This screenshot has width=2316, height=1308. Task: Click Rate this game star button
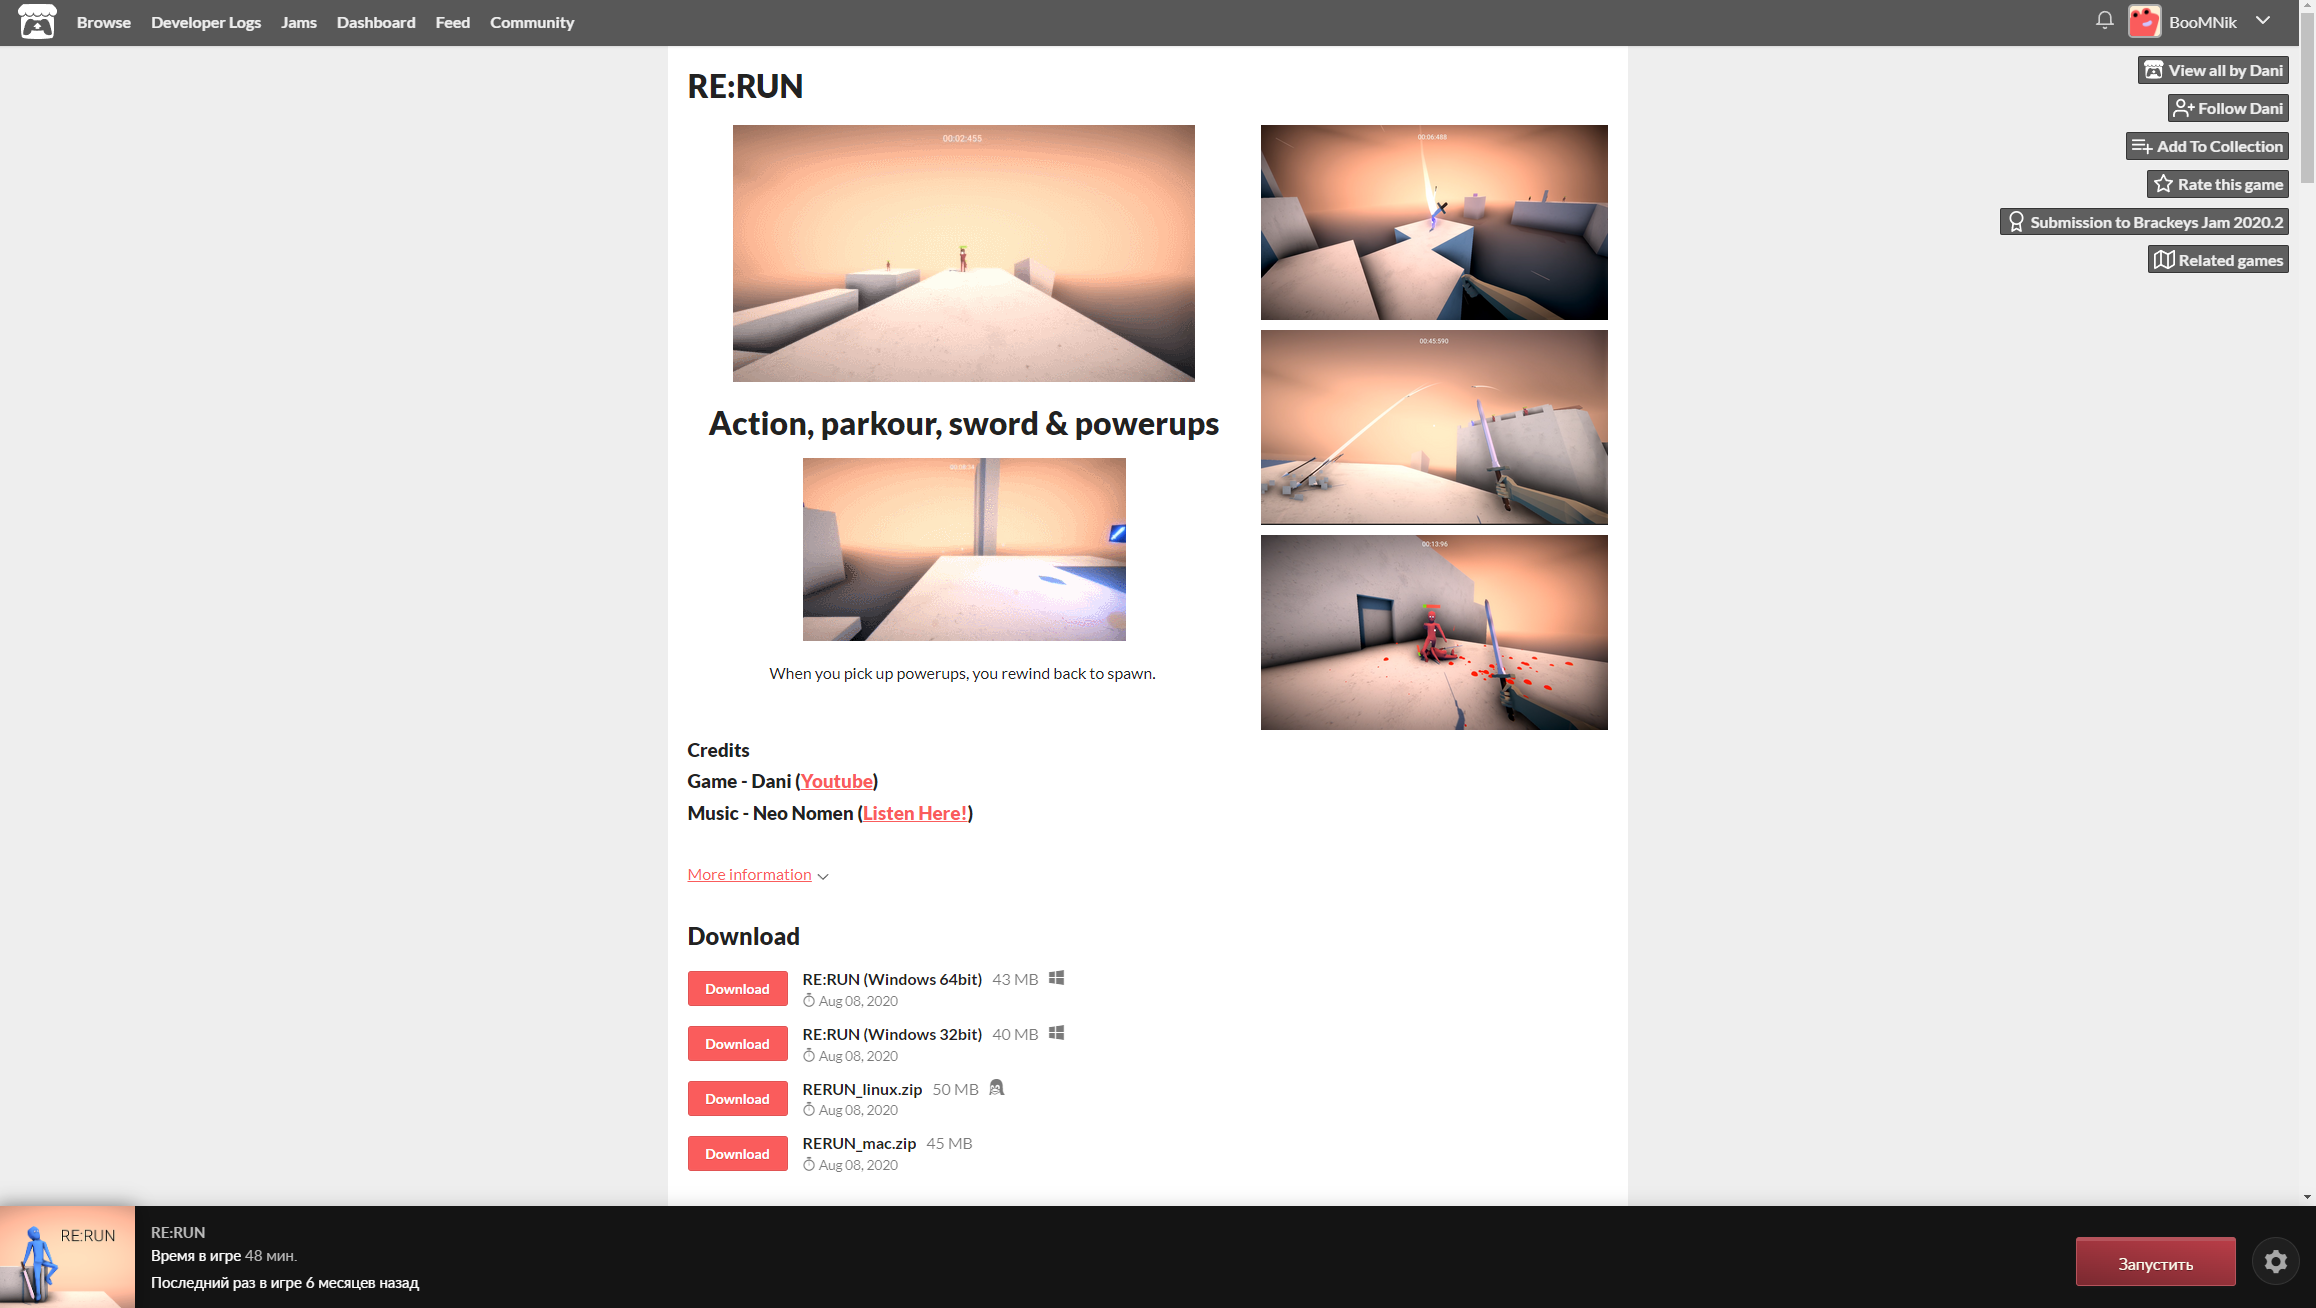coord(2217,184)
